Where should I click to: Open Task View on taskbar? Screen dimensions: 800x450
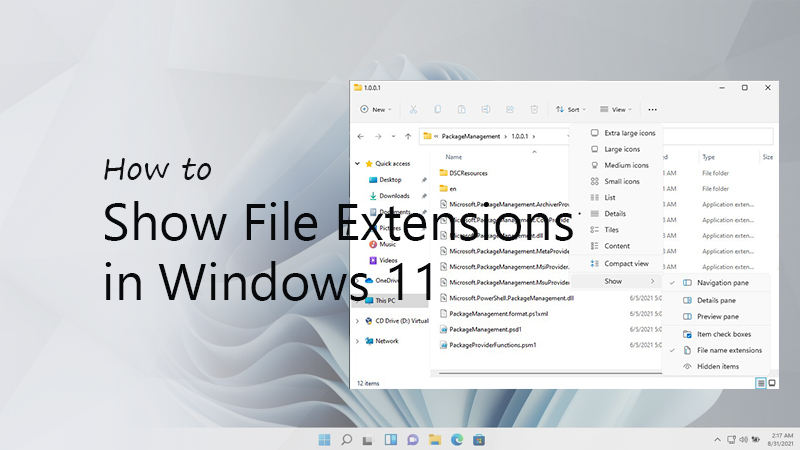click(x=368, y=439)
